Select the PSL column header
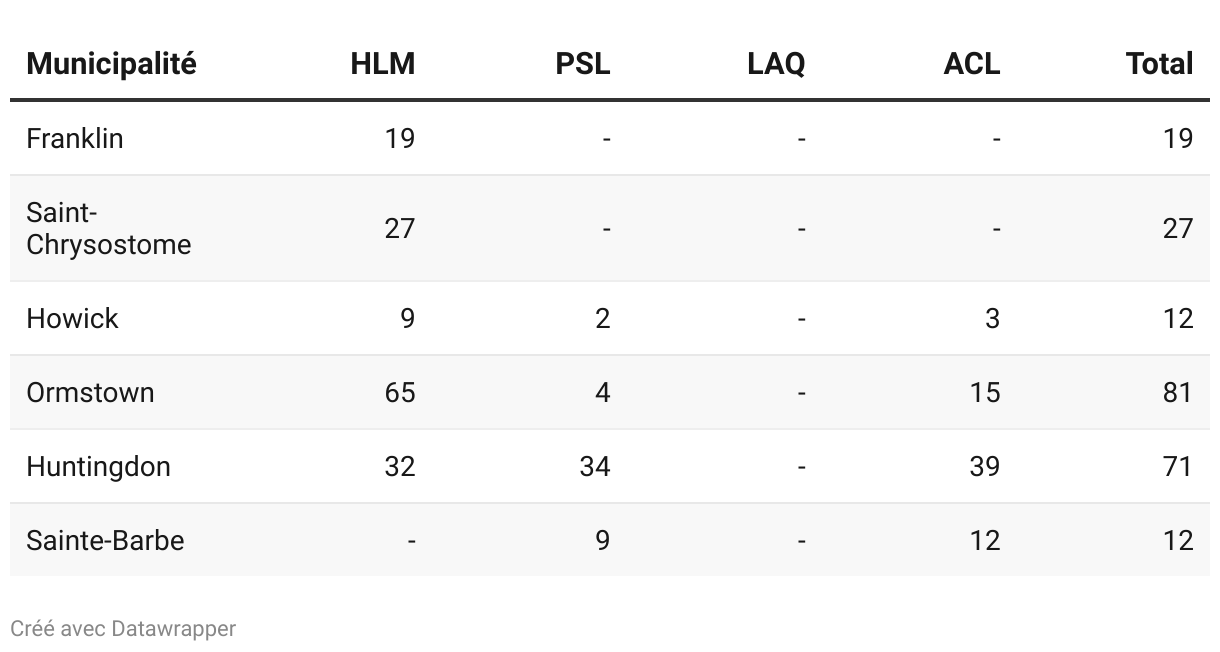Viewport: 1220px width, 652px height. coord(583,64)
